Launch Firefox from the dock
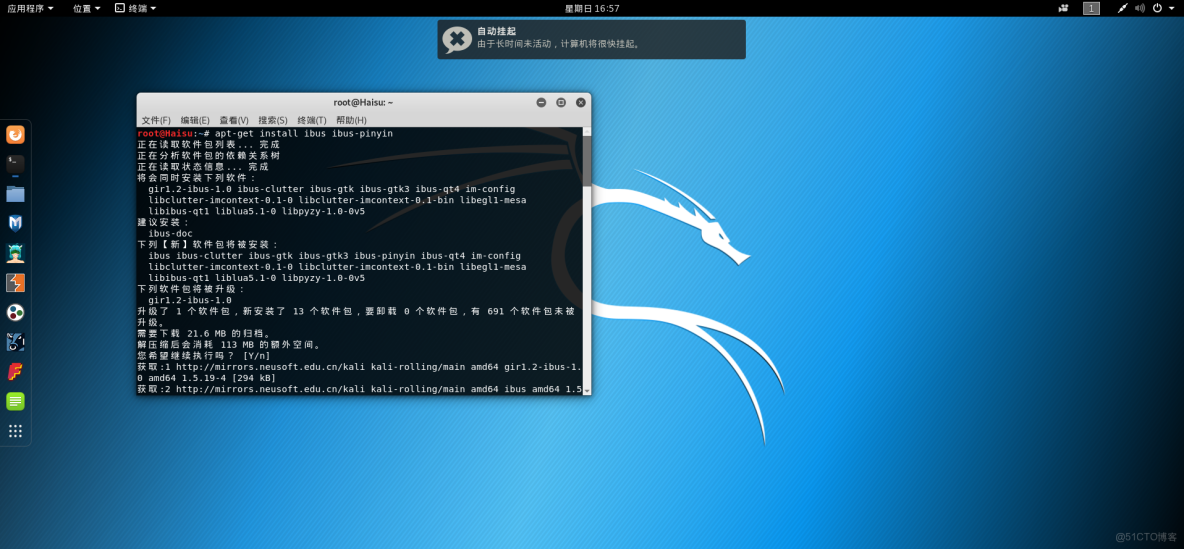The image size is (1184, 549). click(15, 134)
